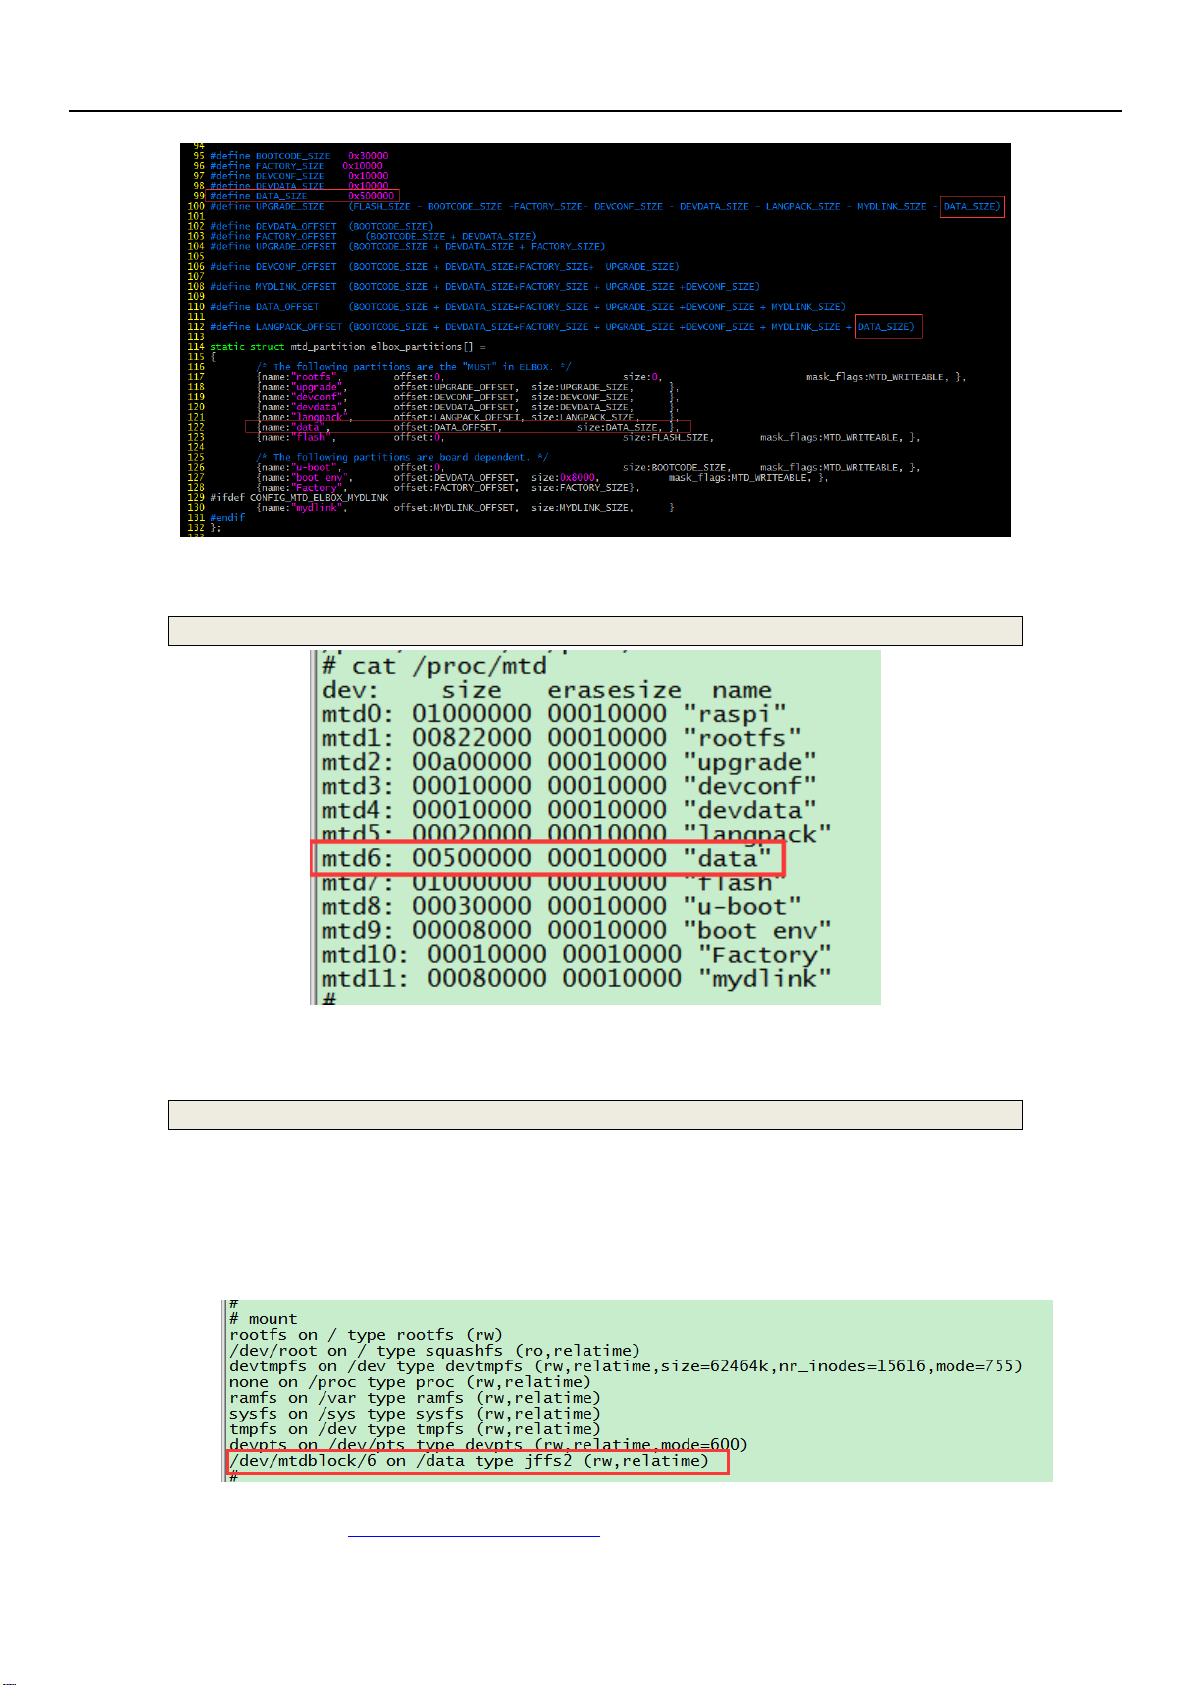Click the {name:"rootfs" partition entry line
1192x1685 pixels.
pyautogui.click(x=611, y=377)
